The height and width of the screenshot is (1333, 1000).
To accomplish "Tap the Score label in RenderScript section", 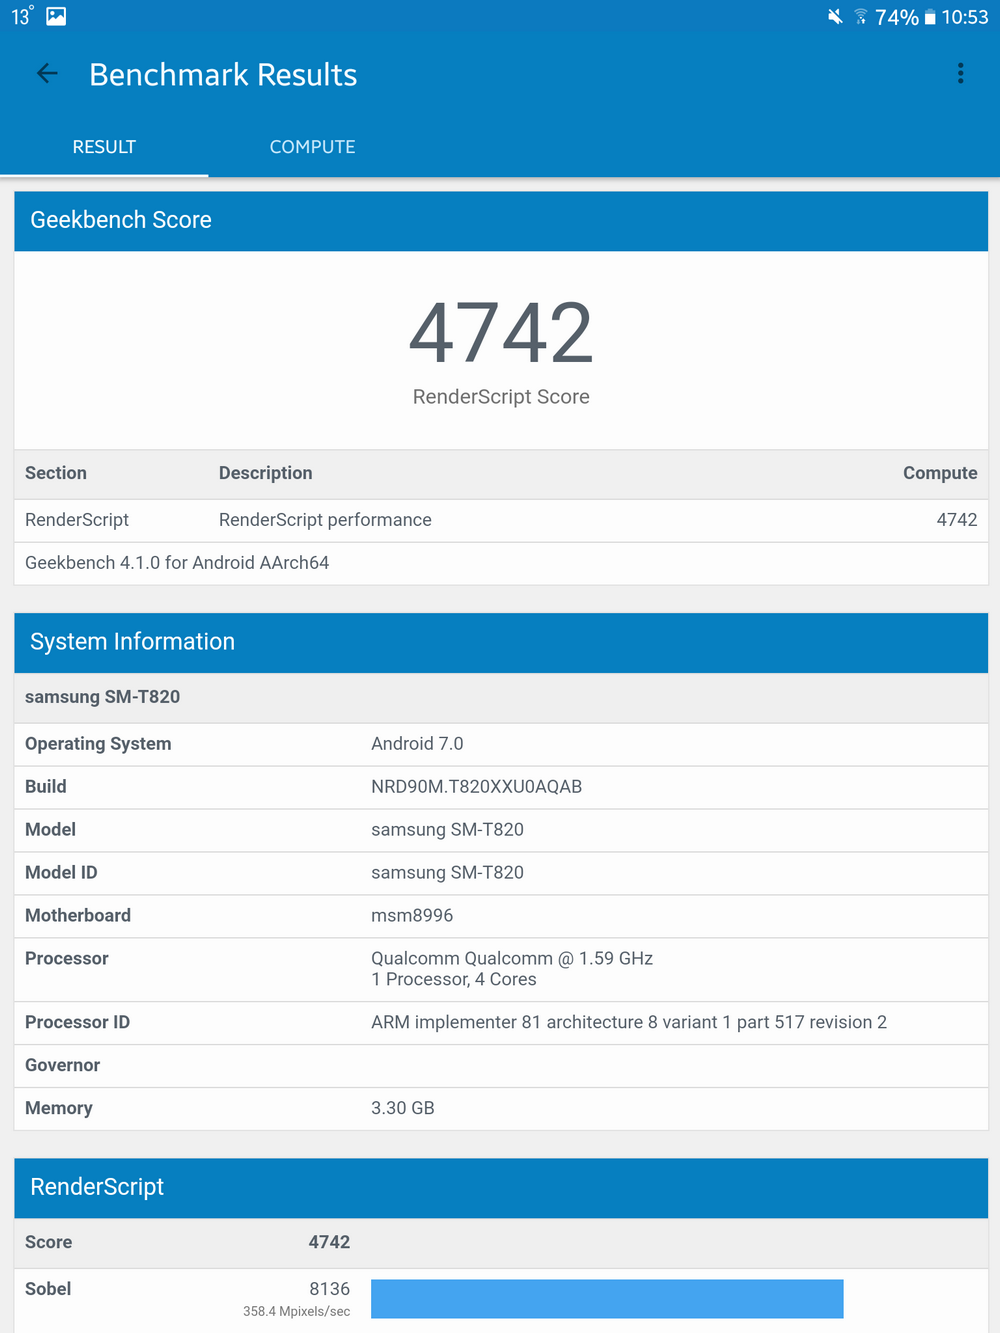I will tap(49, 1243).
